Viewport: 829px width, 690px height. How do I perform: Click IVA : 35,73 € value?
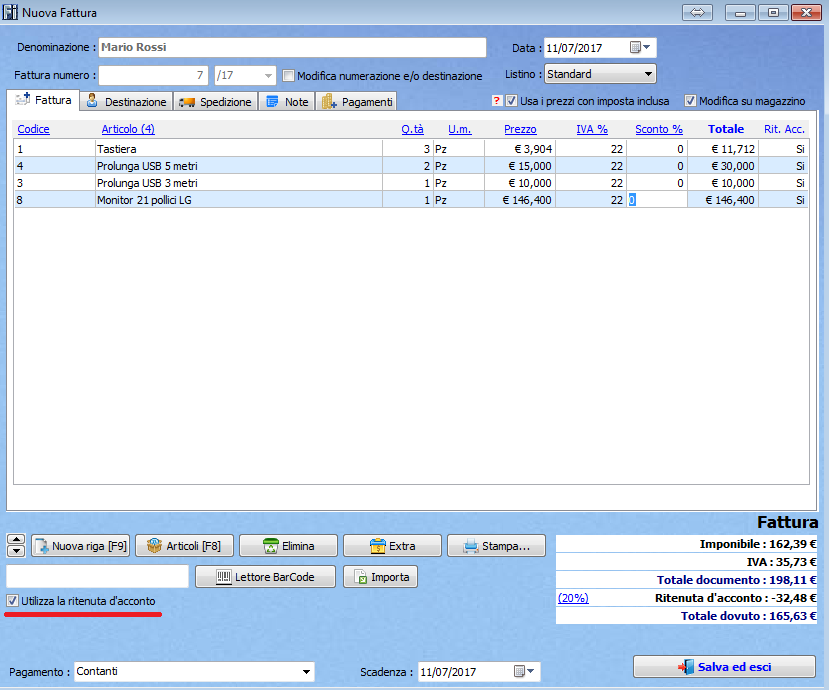click(781, 562)
